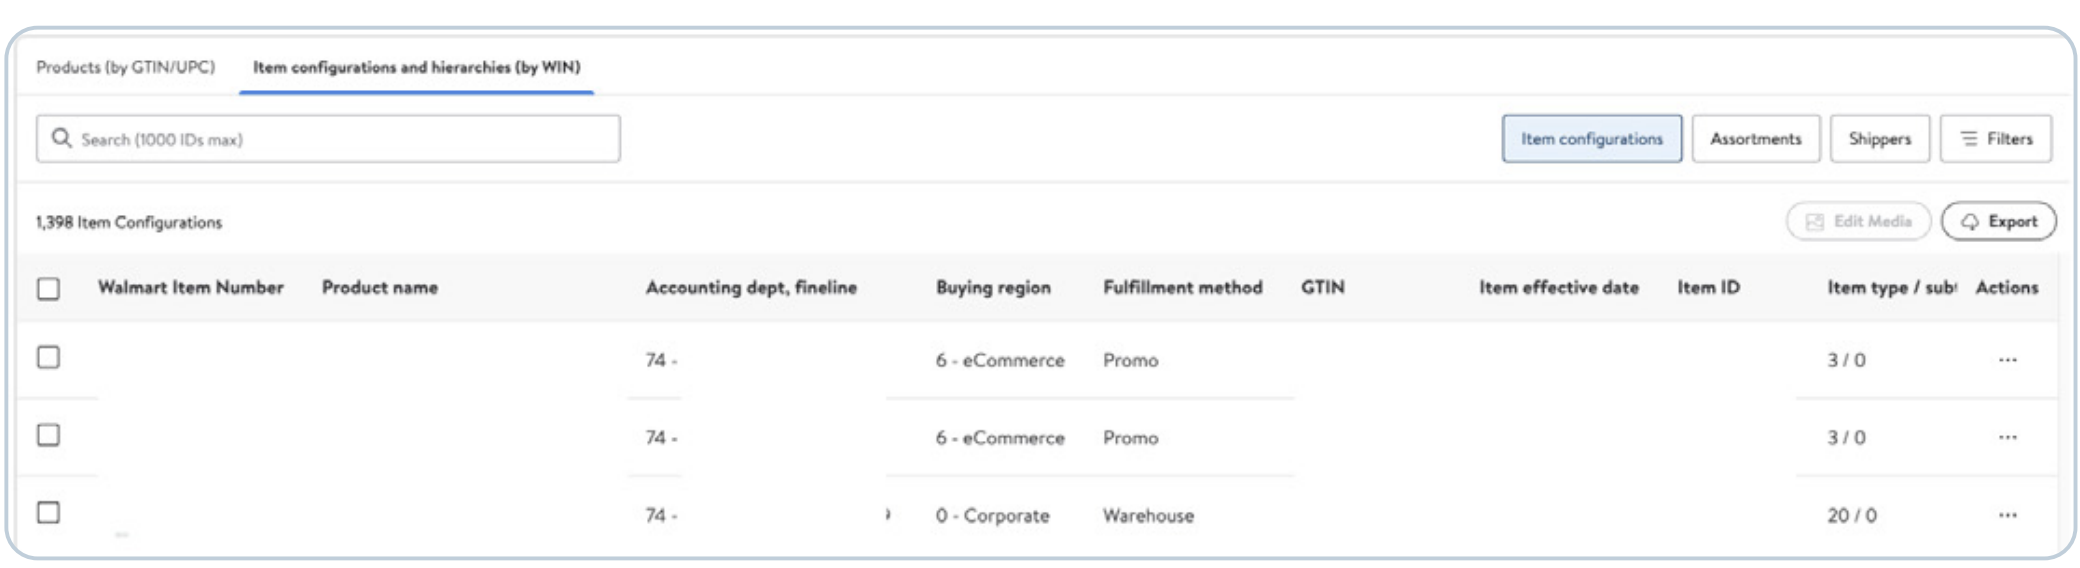The image size is (2080, 568).
Task: Open actions menu for Warehouse row
Action: pos(2007,516)
